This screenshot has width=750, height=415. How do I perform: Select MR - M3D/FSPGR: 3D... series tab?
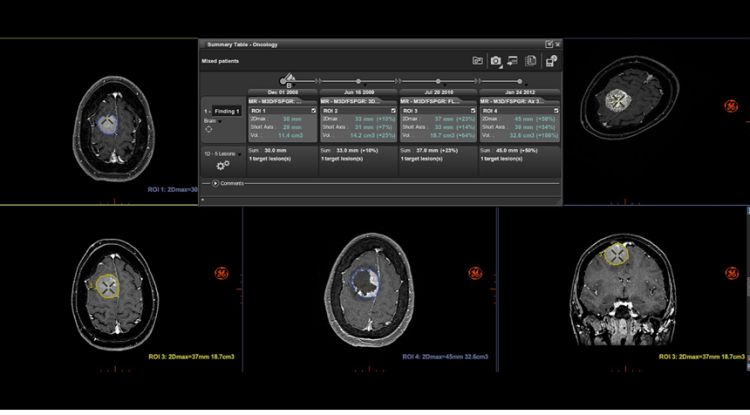[x=359, y=101]
